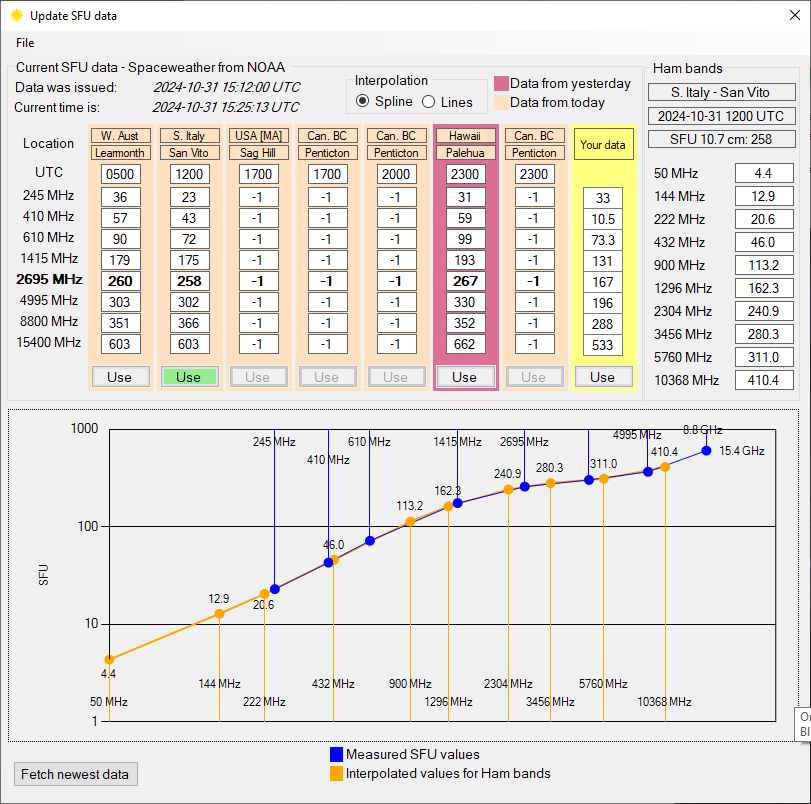Click Data from yesterday pink color swatch
Viewport: 811px width, 804px height.
click(x=501, y=83)
